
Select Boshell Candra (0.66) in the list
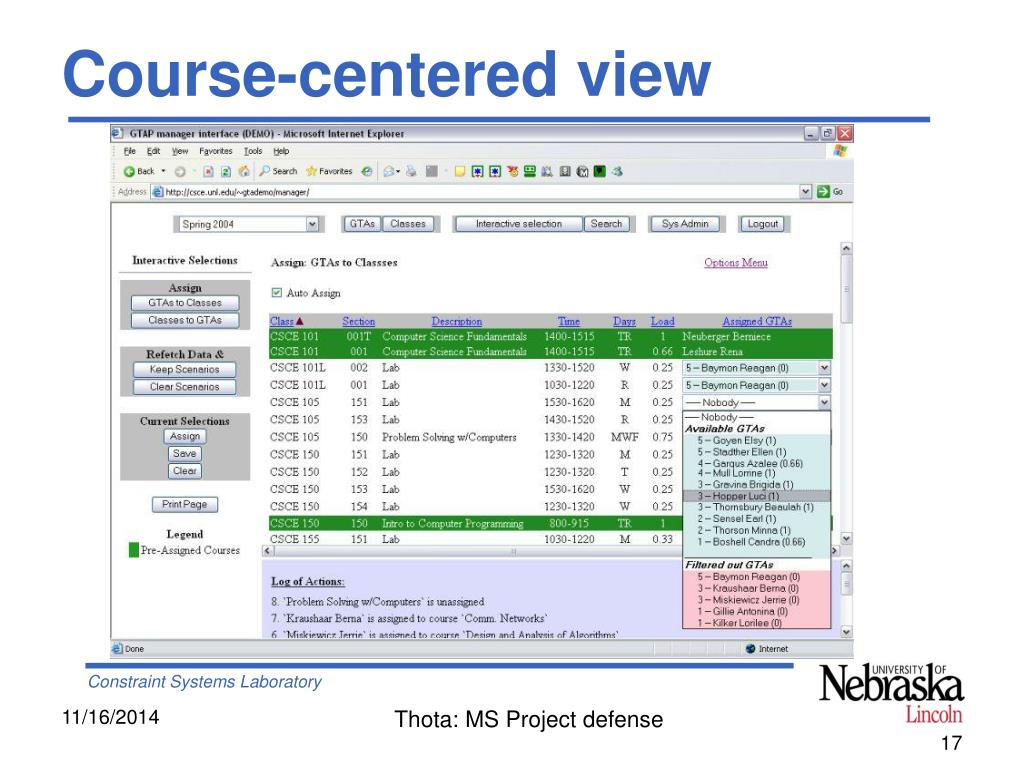[756, 542]
